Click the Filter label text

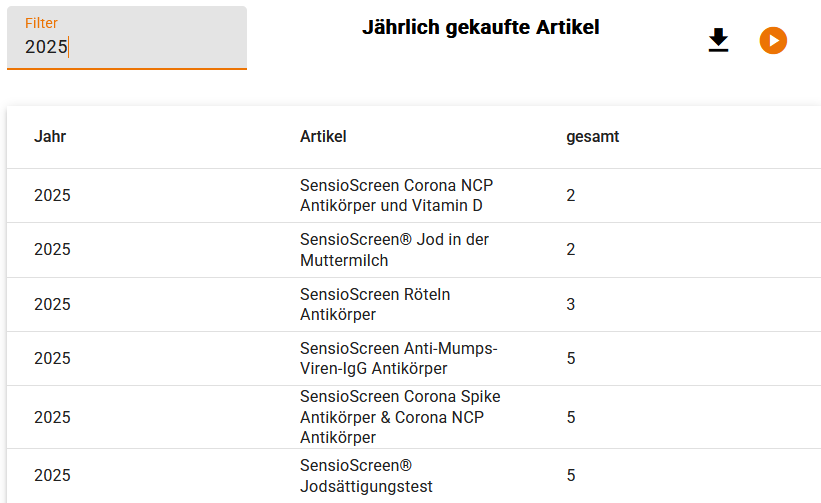[41, 23]
